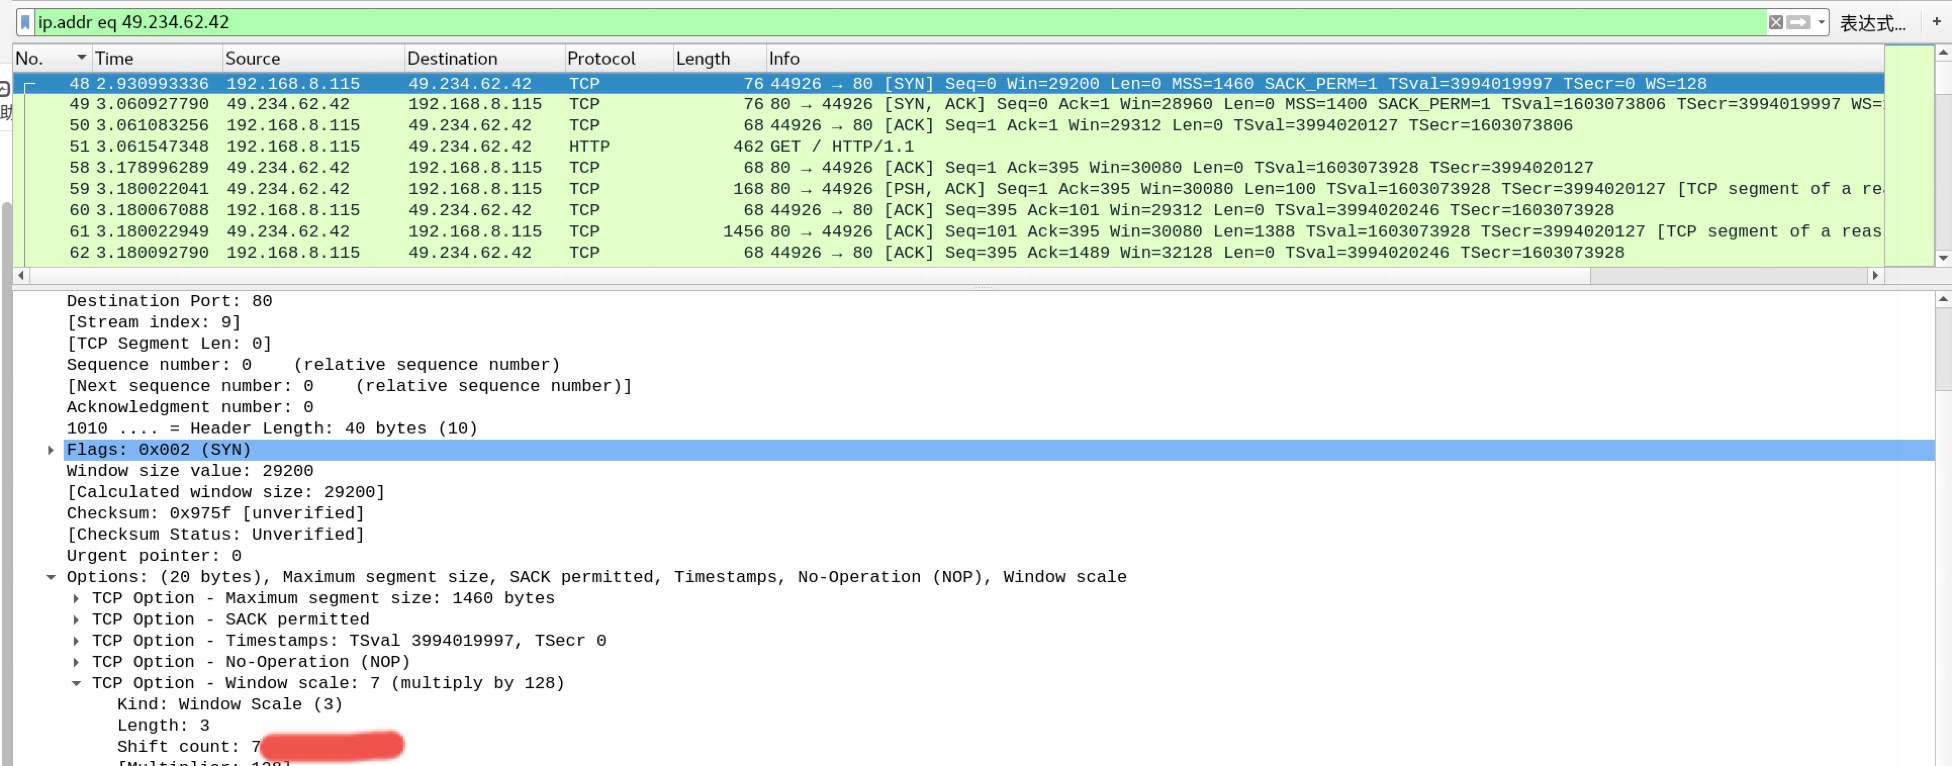Expand TCP Option No-Operation (NOP)
The image size is (1952, 766).
(76, 662)
